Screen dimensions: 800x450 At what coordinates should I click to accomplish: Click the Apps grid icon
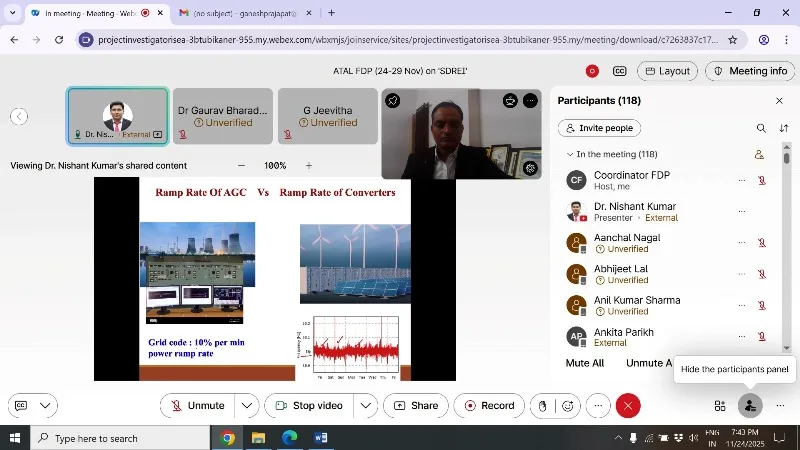click(719, 406)
